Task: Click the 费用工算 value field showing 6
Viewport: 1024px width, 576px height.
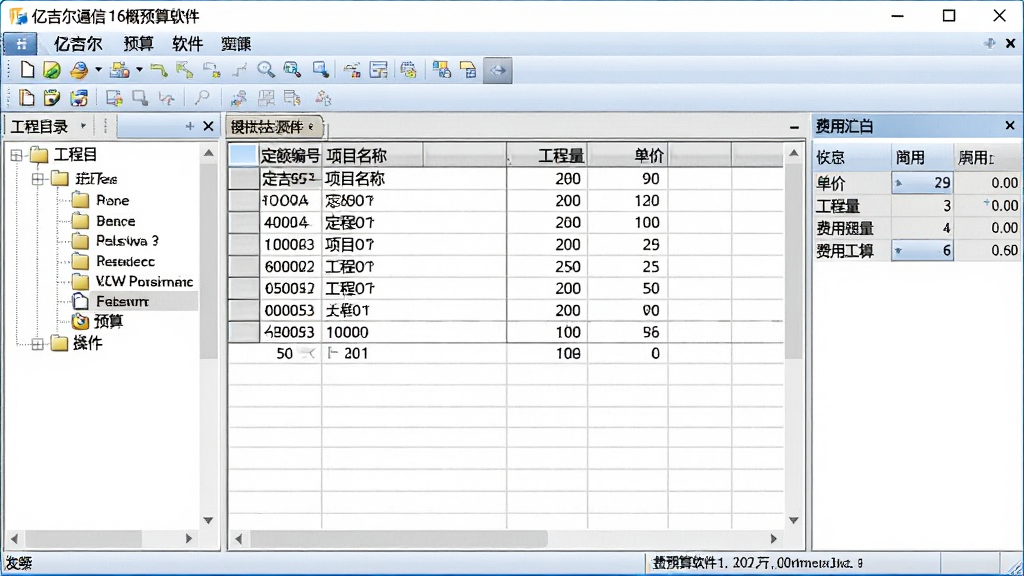Action: coord(922,250)
